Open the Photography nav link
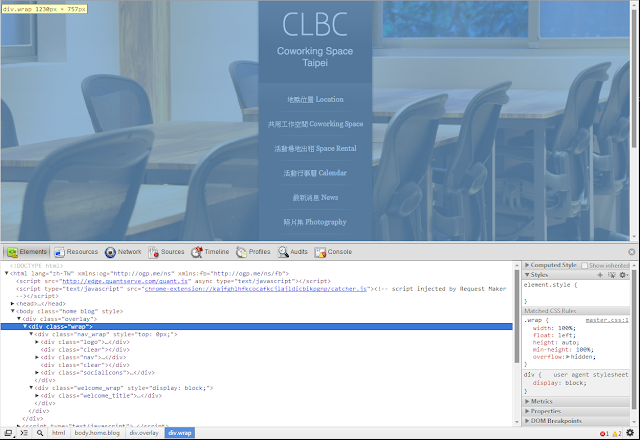 tap(315, 222)
